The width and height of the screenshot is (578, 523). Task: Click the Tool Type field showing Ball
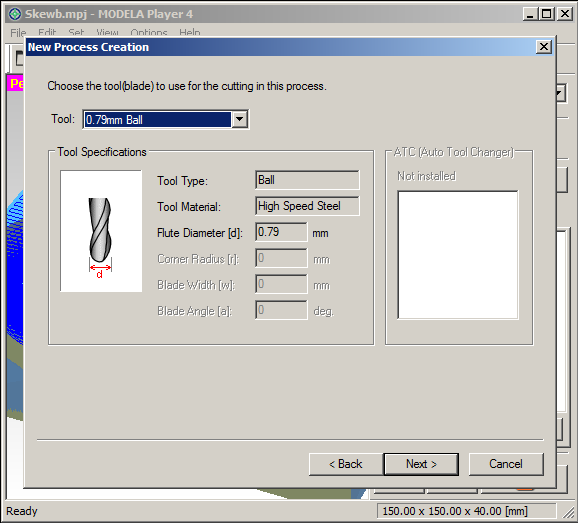click(x=307, y=180)
